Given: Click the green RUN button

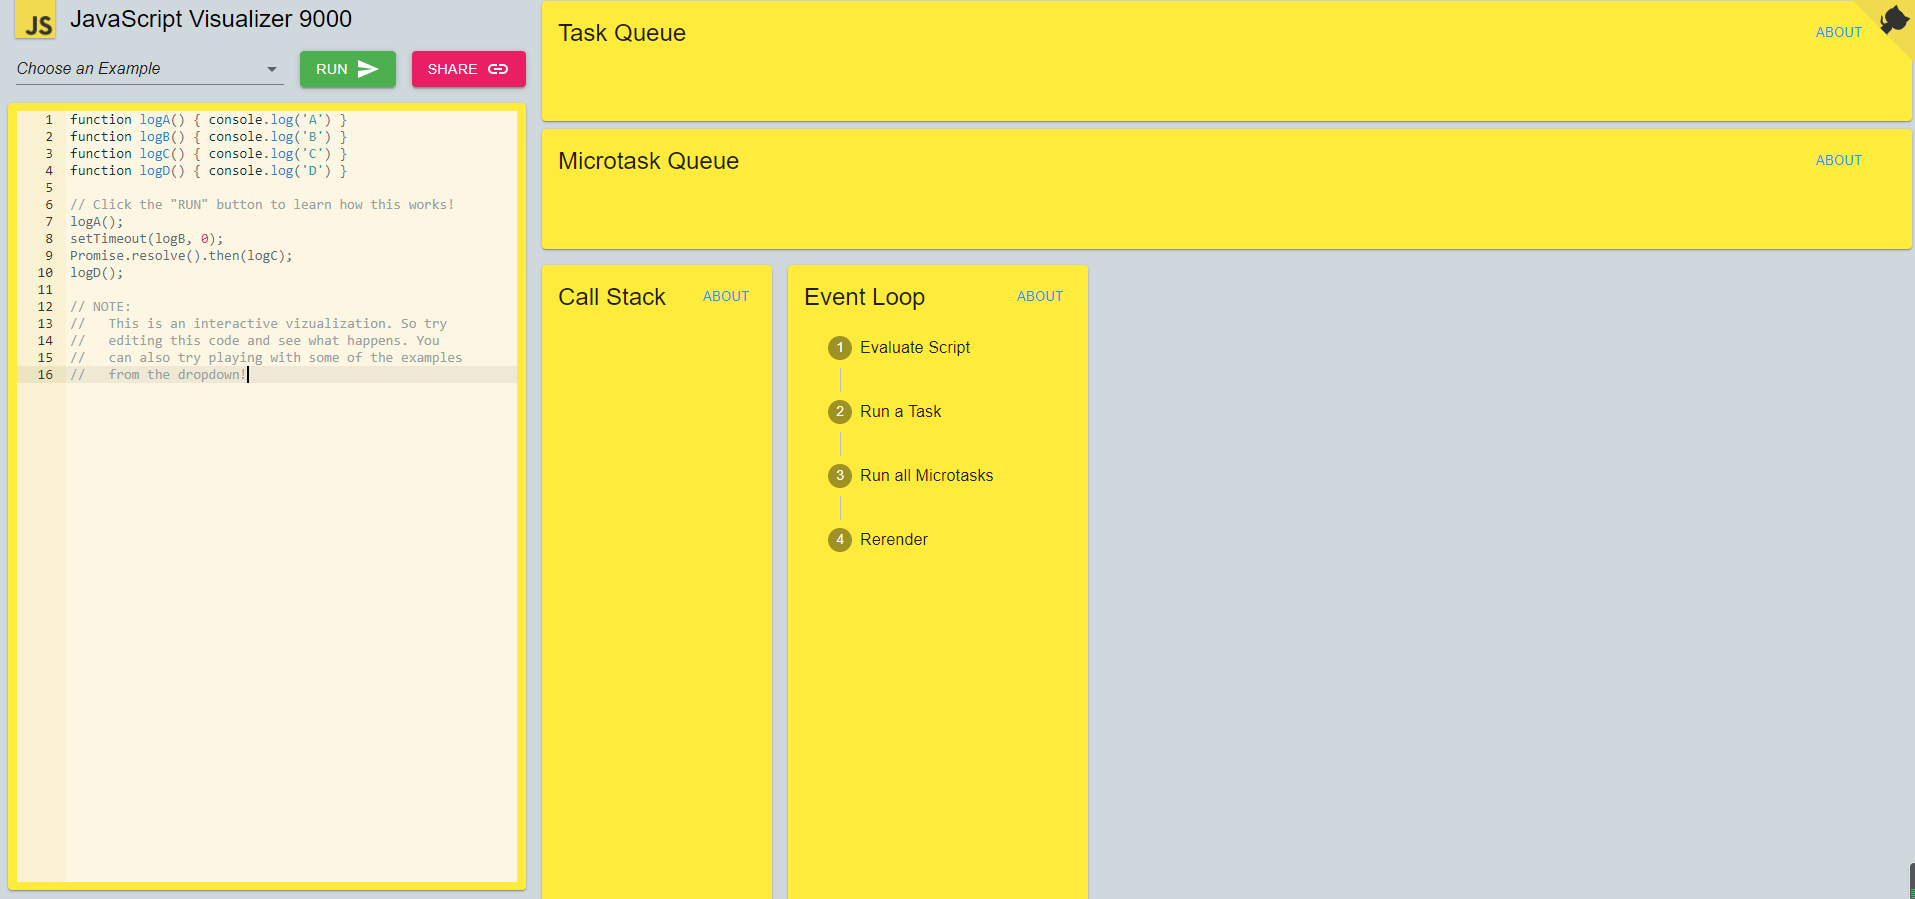Looking at the screenshot, I should (347, 69).
